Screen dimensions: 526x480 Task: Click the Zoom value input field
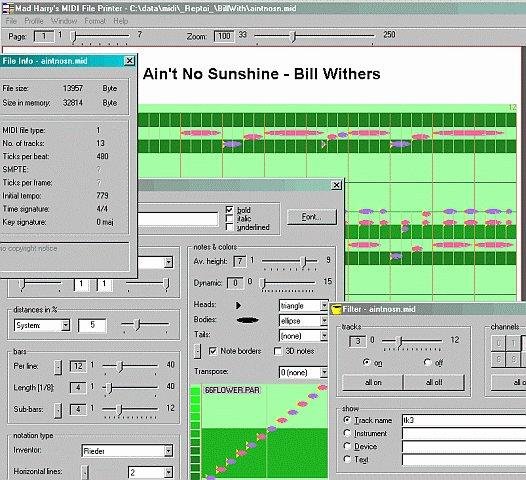[x=224, y=36]
